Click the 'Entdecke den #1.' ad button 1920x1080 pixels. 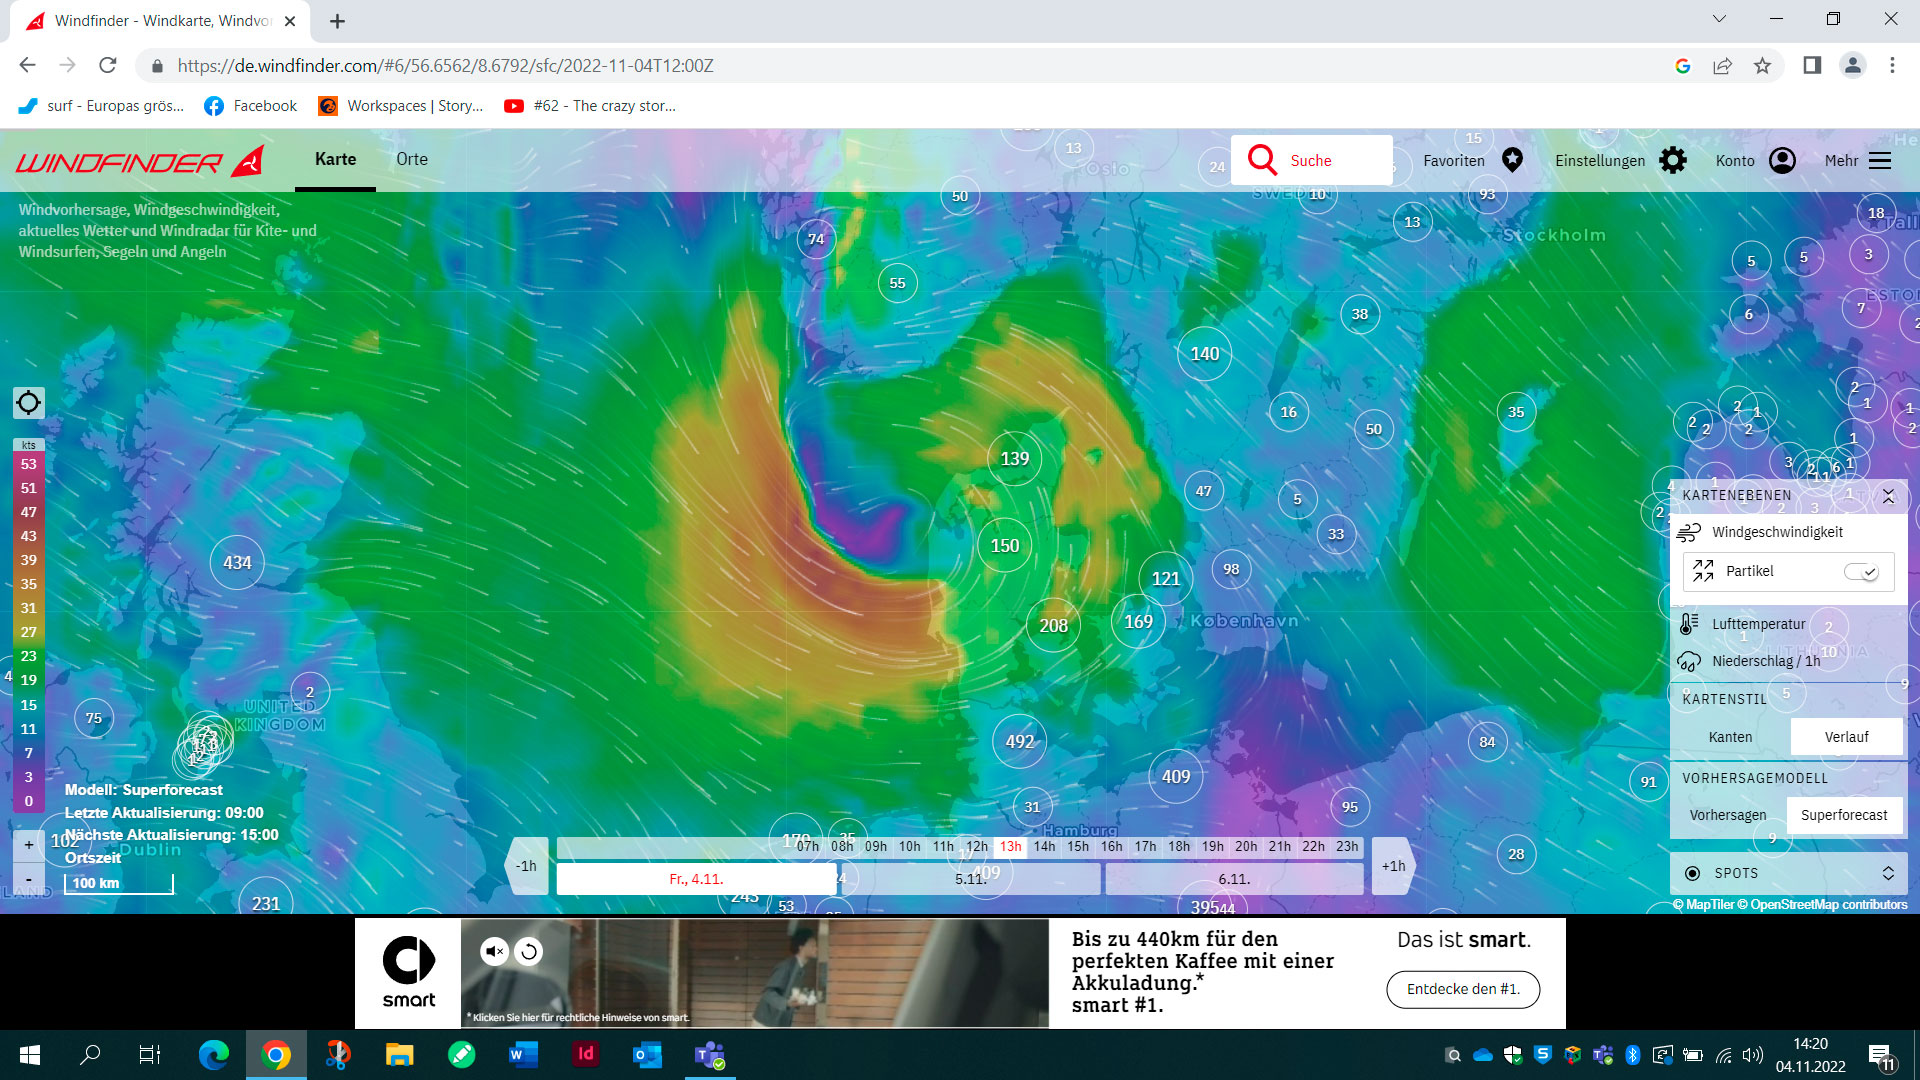point(1463,989)
